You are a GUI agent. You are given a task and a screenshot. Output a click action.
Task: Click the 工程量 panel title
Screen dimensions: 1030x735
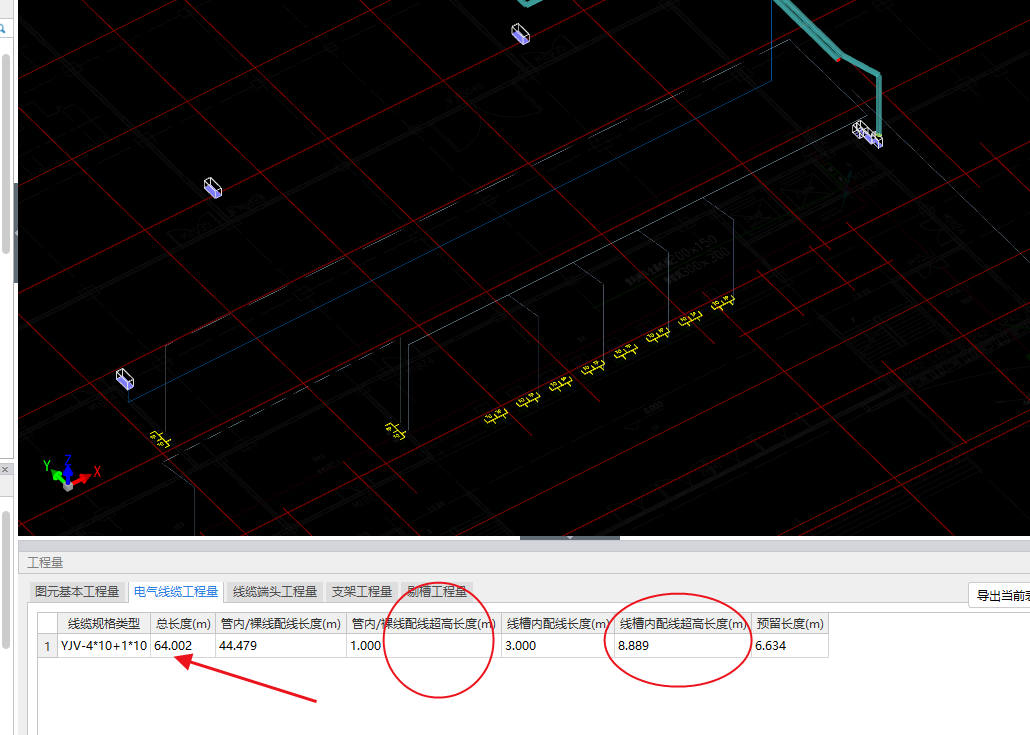click(x=45, y=562)
